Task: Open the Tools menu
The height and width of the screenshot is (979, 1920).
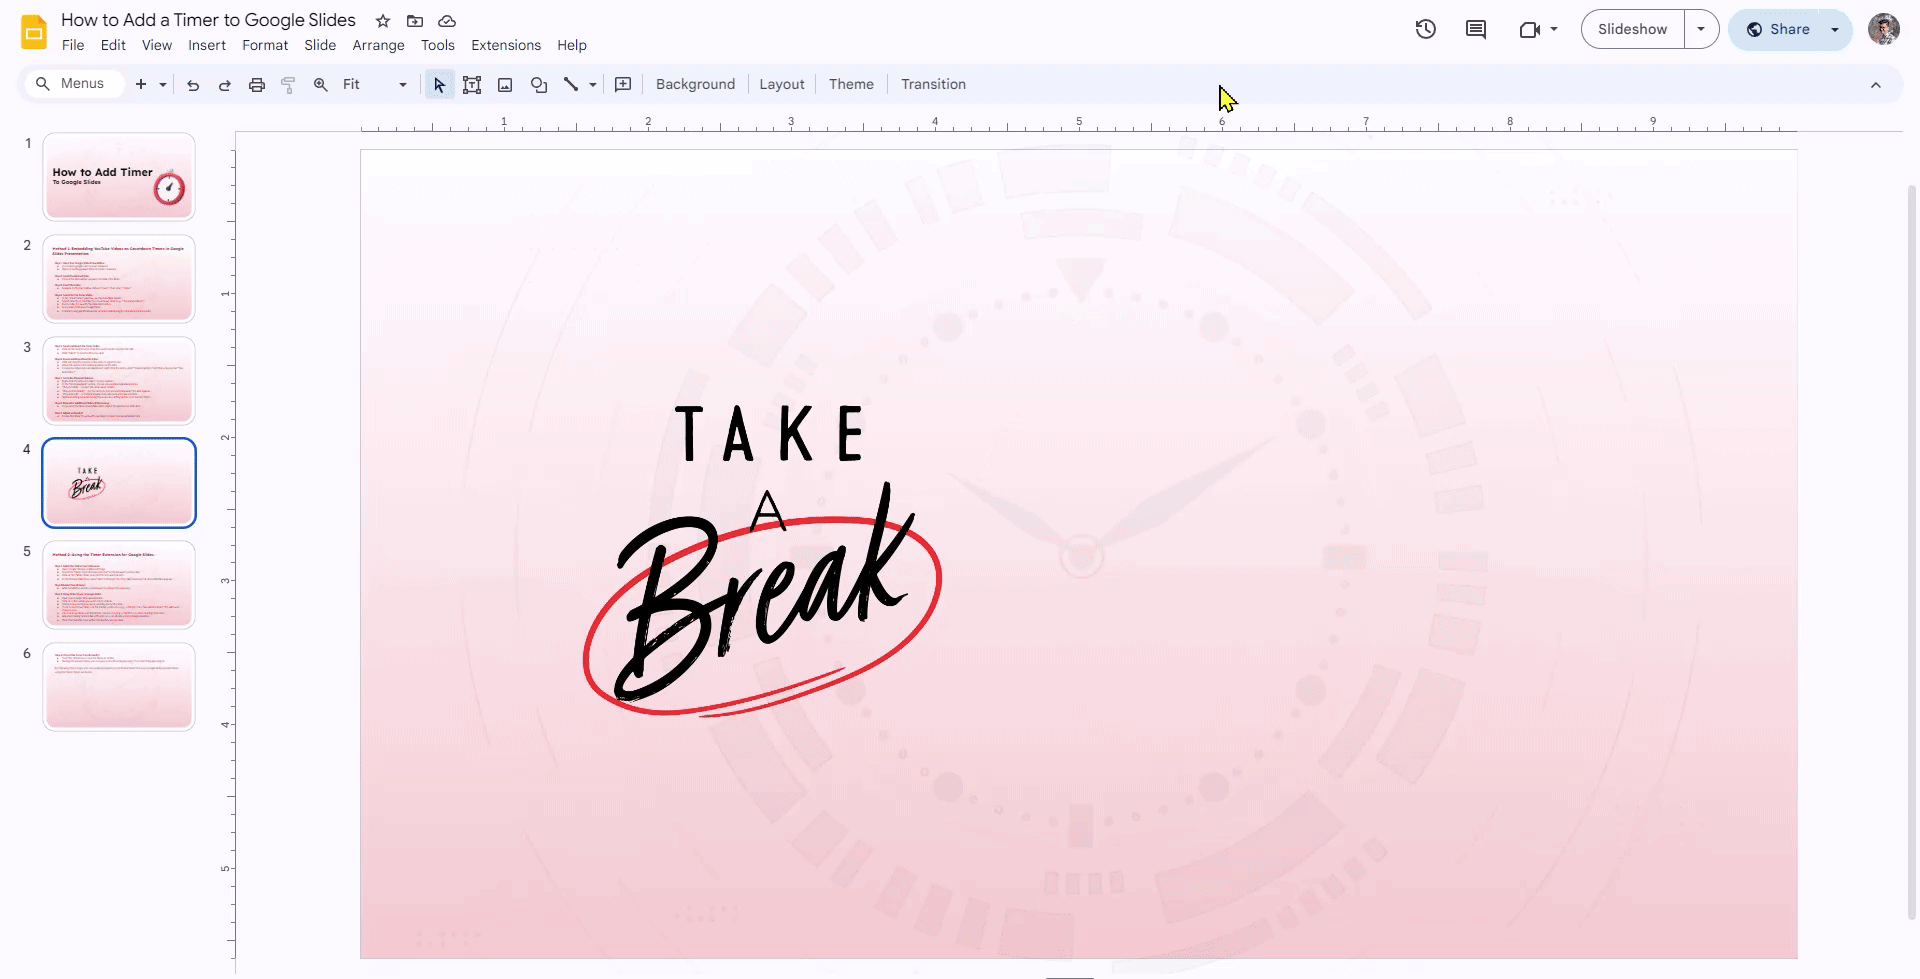Action: [437, 45]
